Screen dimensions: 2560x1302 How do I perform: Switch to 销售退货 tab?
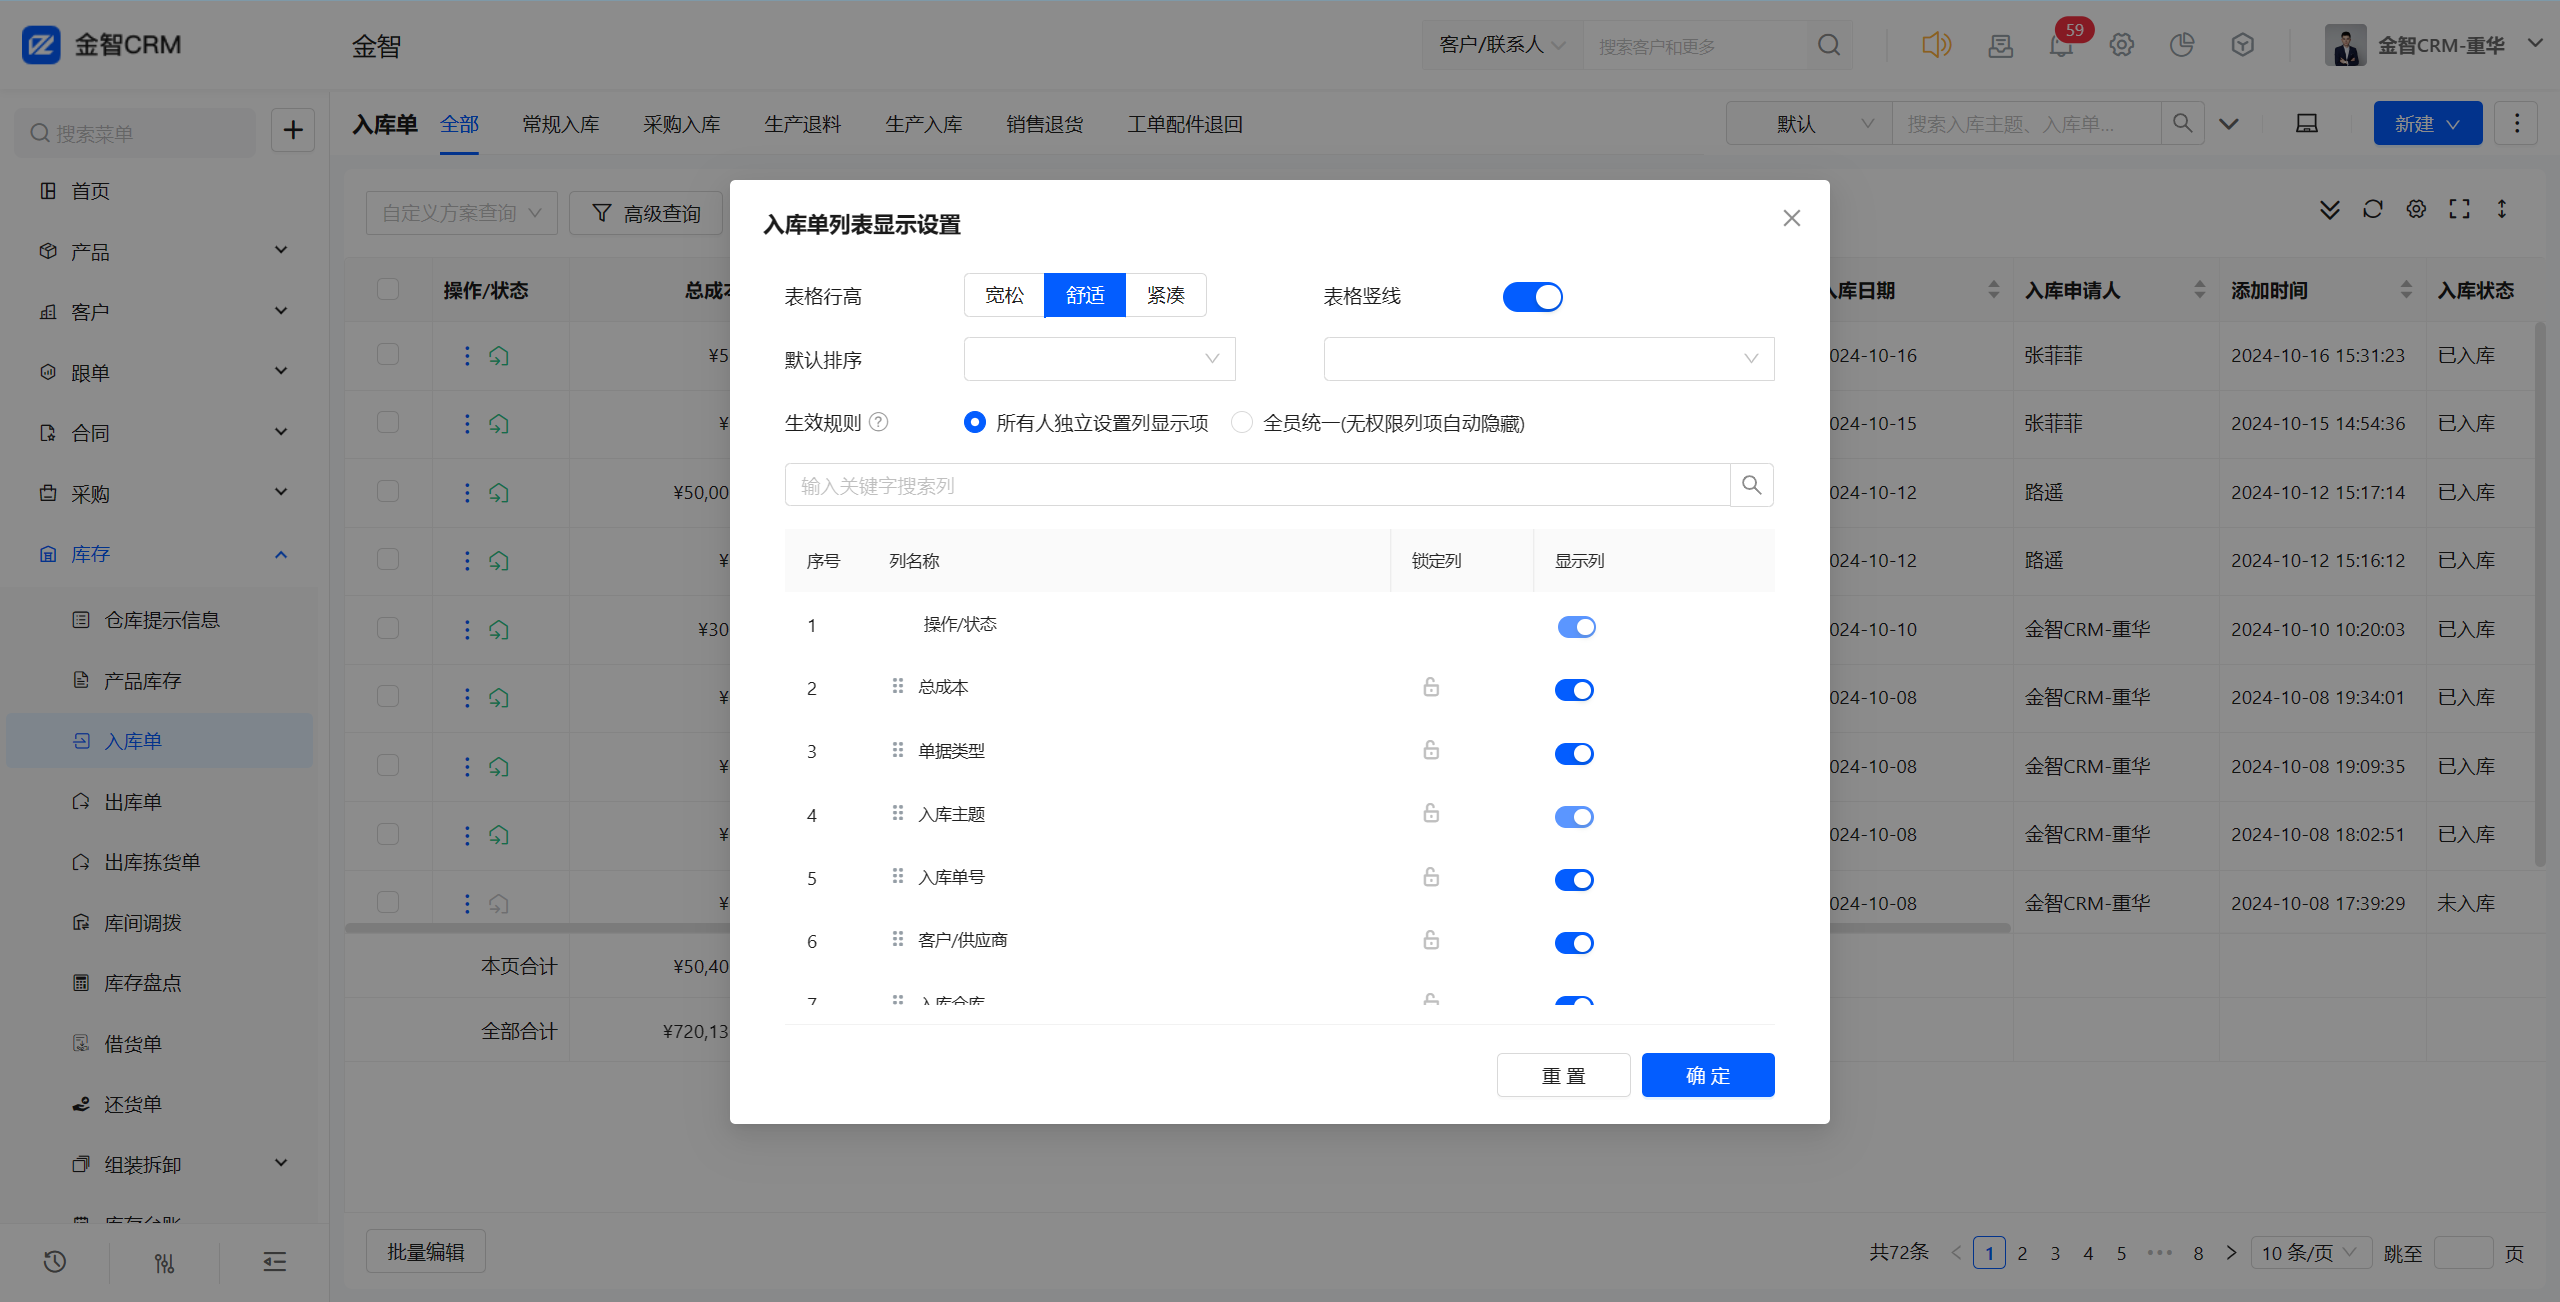(x=1045, y=124)
